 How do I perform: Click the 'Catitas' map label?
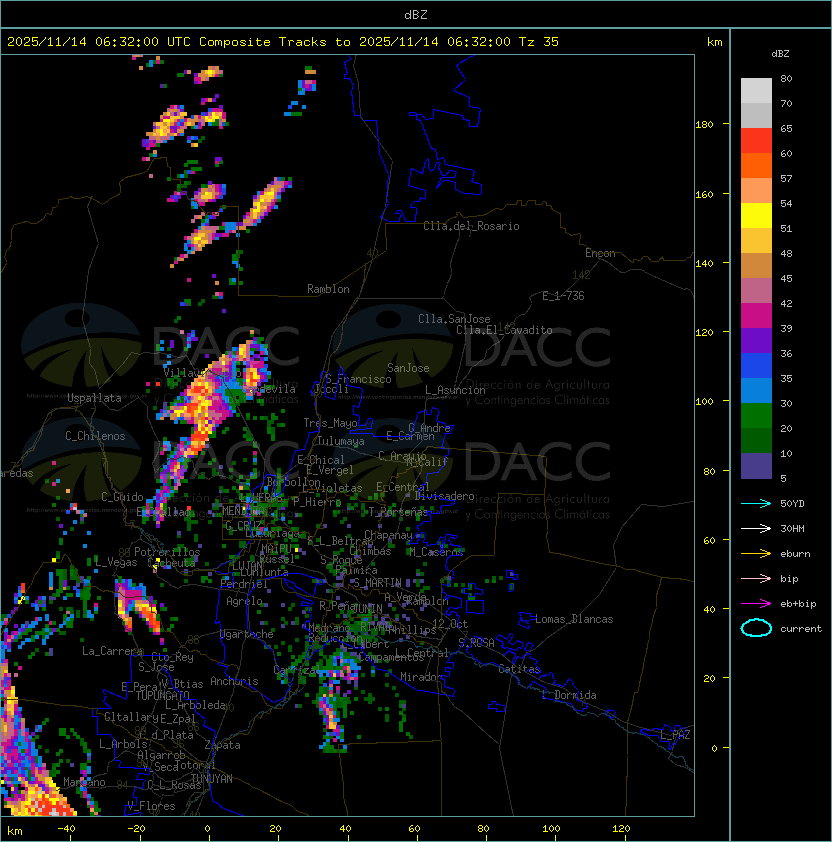[x=519, y=669]
